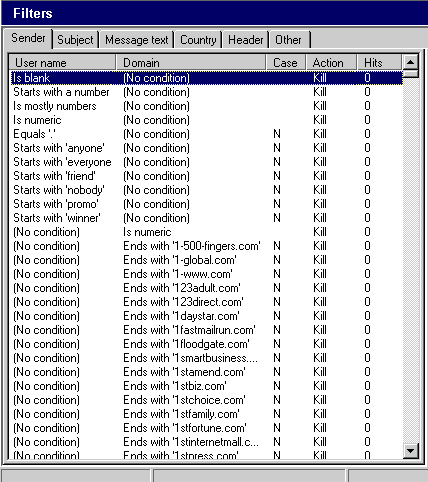Open the Message text tab
Image resolution: width=428 pixels, height=482 pixels.
(x=137, y=40)
